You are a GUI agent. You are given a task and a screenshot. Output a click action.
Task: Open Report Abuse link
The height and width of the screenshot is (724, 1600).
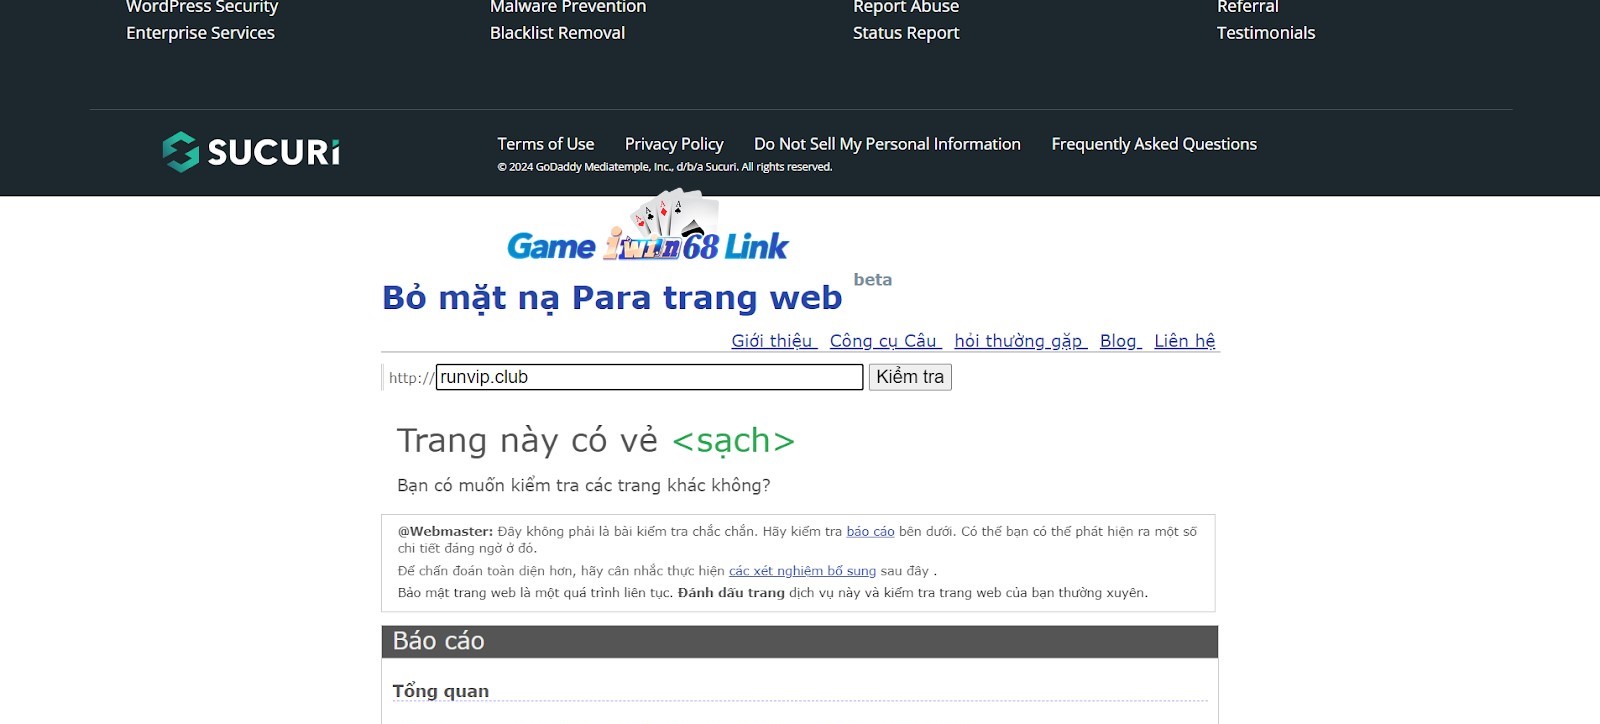tap(906, 7)
